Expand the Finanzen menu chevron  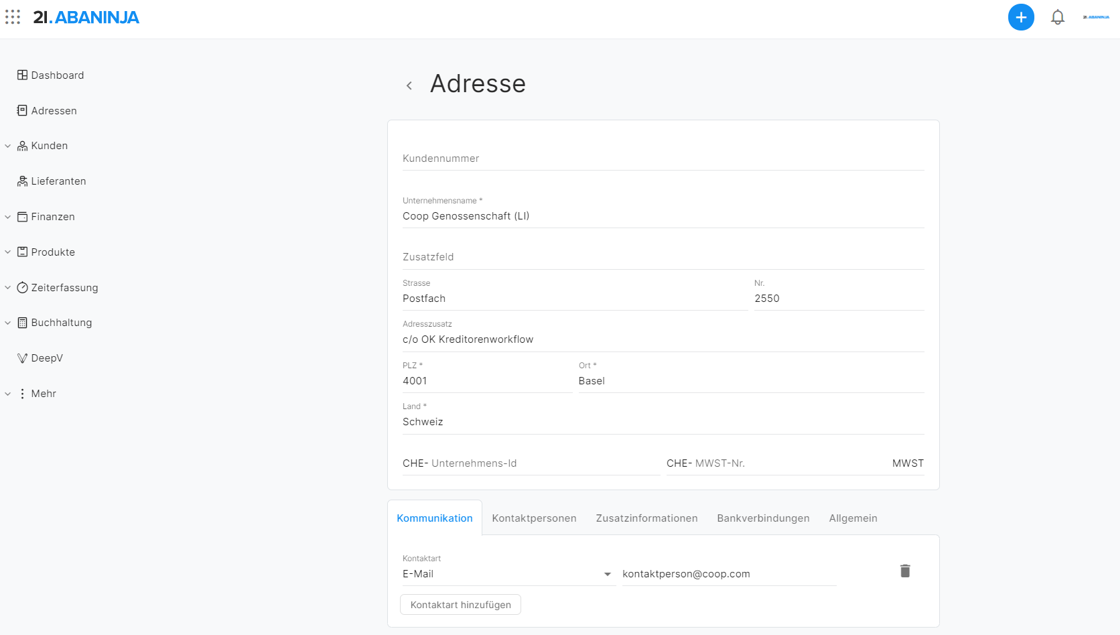click(8, 216)
